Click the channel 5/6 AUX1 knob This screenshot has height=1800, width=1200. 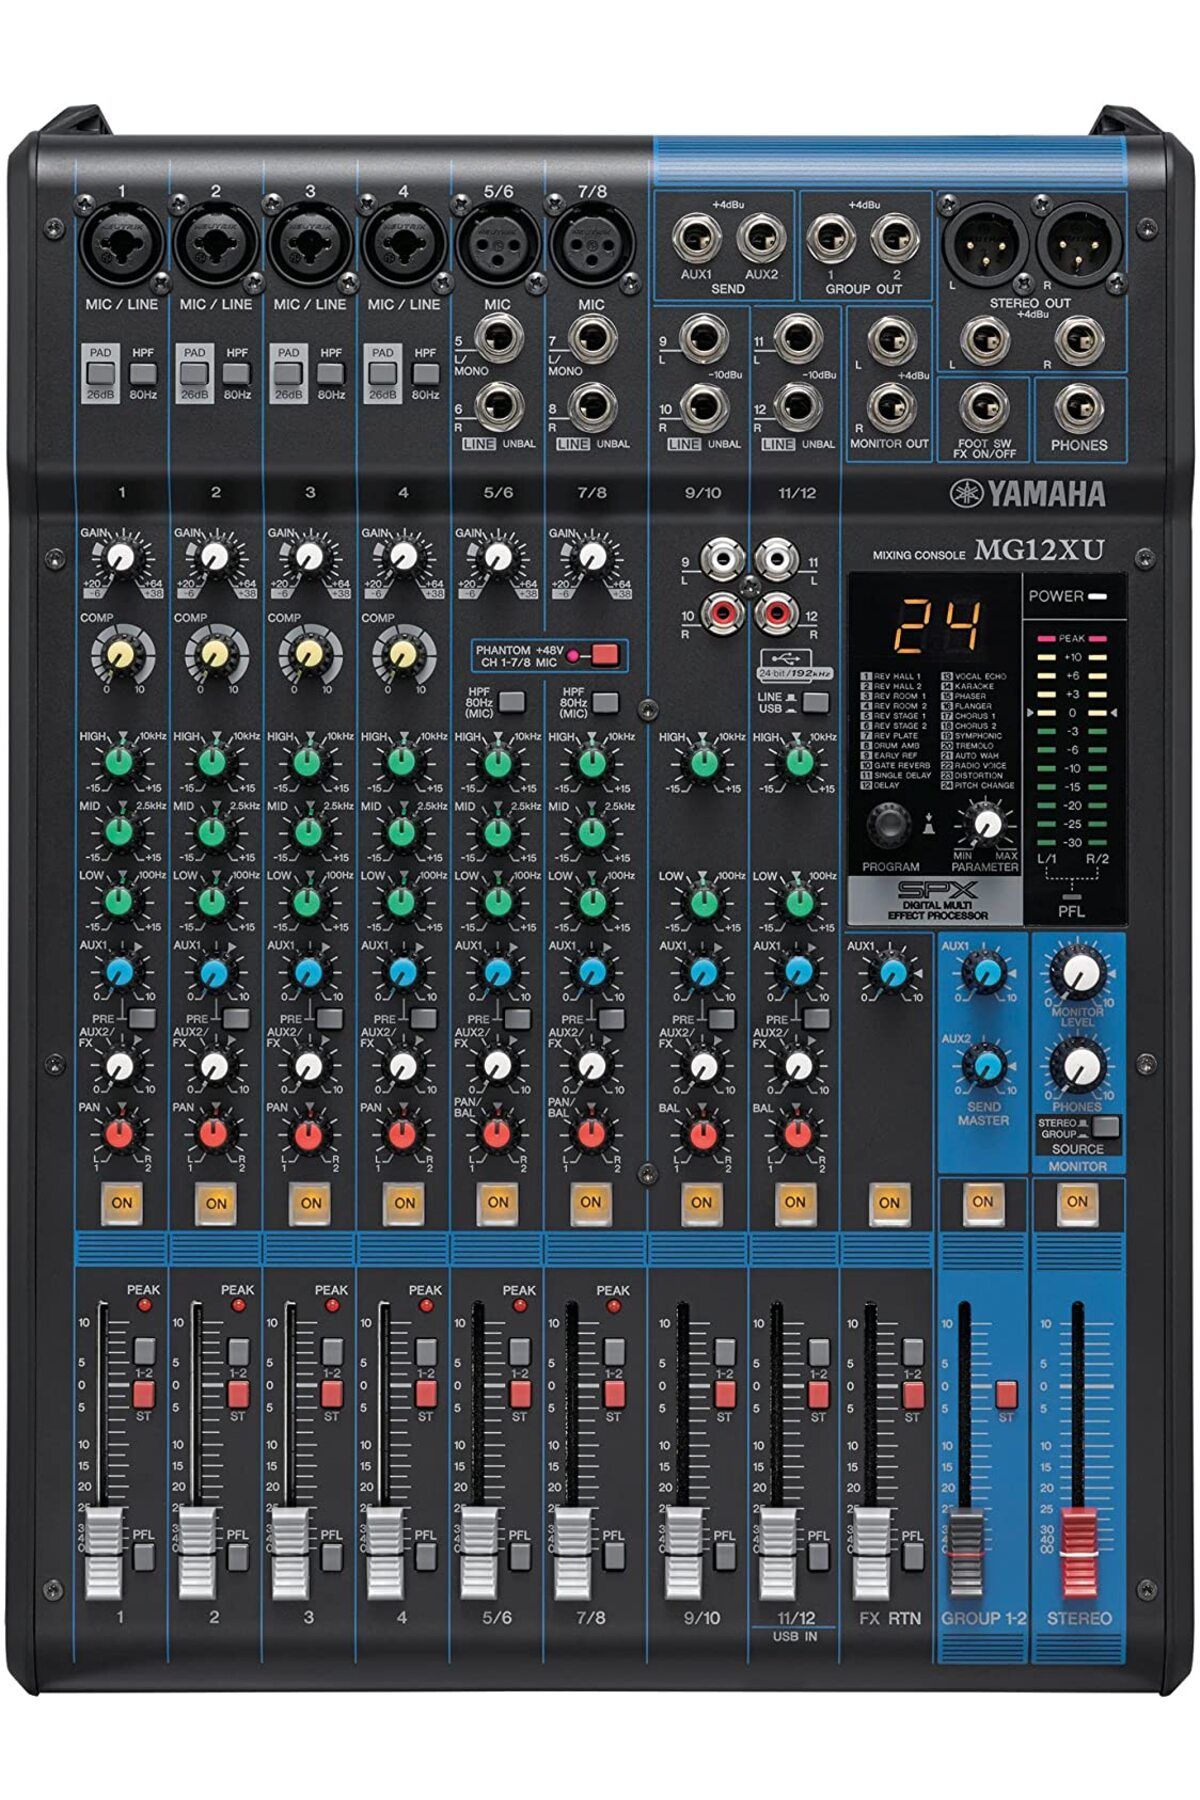coord(497,971)
